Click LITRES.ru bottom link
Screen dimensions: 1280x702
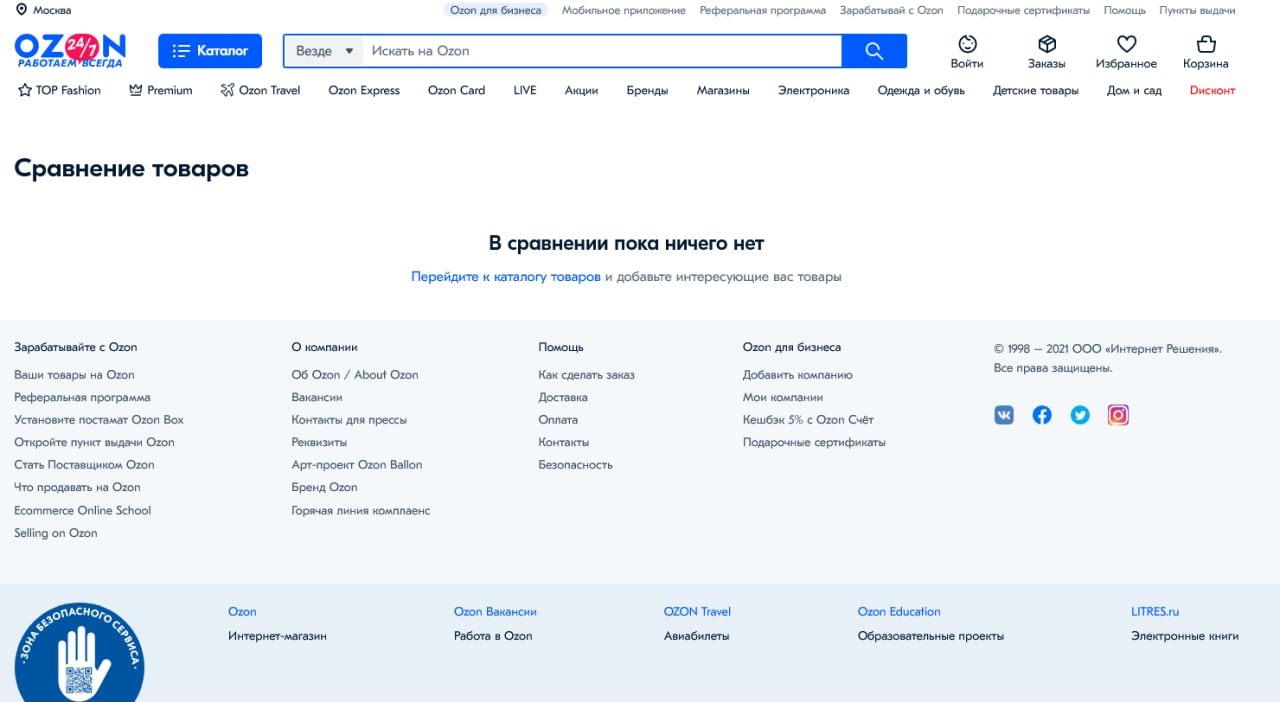point(1155,612)
